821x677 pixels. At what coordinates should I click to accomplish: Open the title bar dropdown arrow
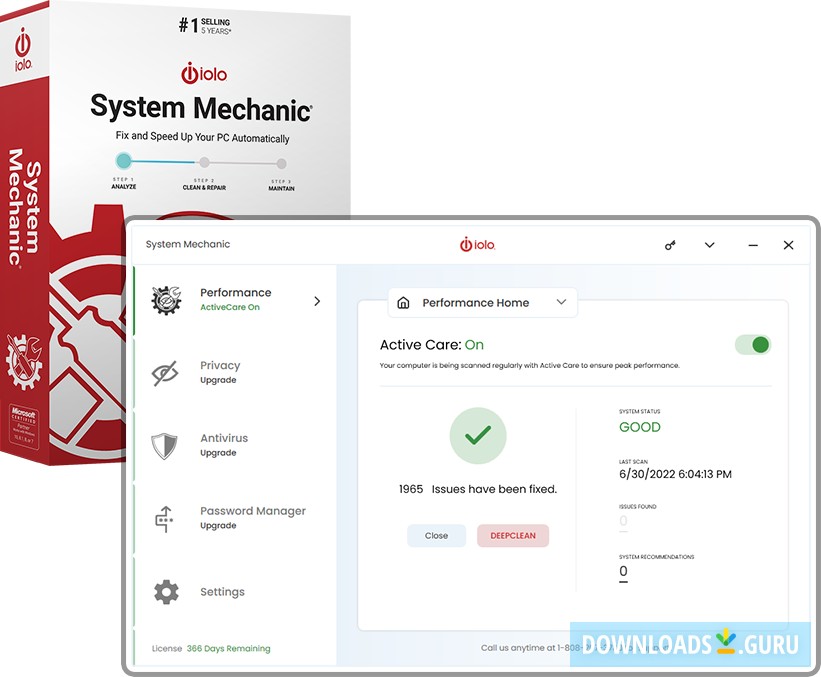pos(710,244)
